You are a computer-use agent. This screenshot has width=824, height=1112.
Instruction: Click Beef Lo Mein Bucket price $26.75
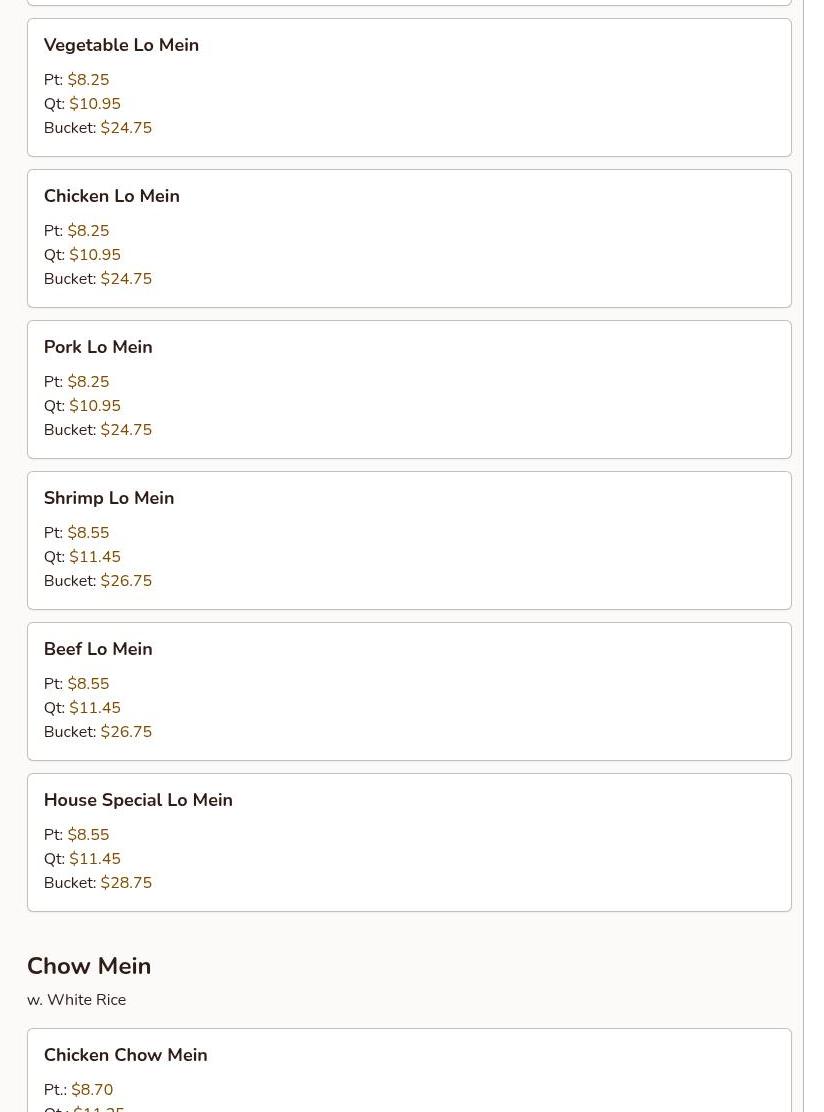[126, 732]
